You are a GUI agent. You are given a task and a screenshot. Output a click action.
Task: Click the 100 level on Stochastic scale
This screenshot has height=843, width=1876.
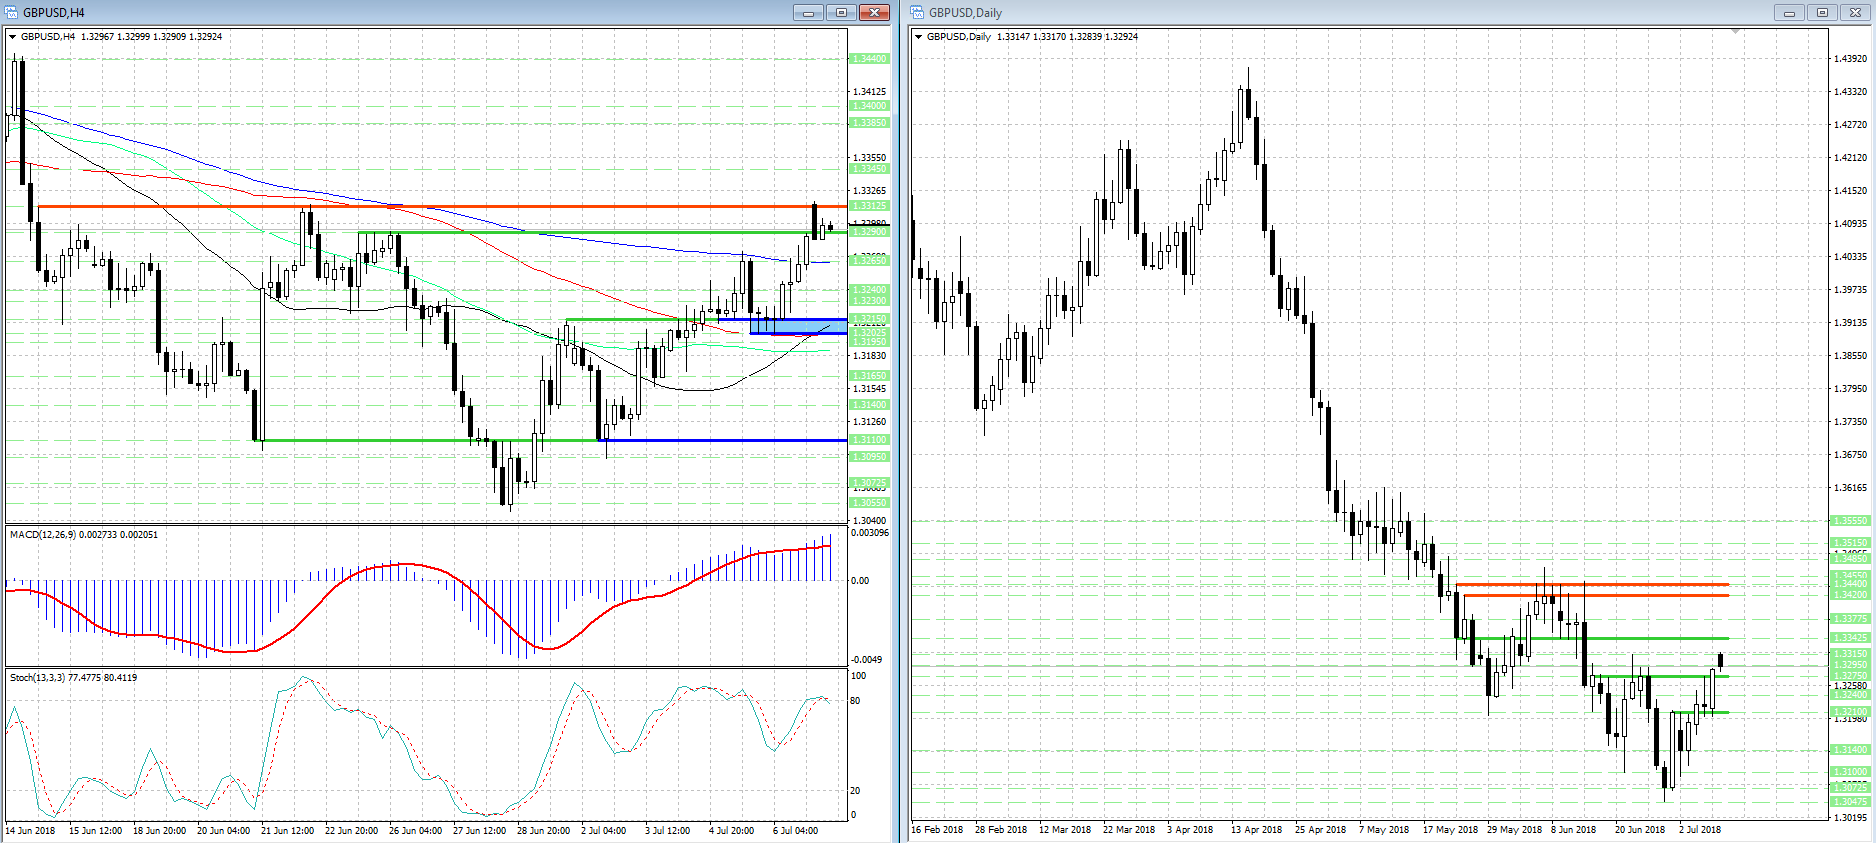tap(858, 676)
